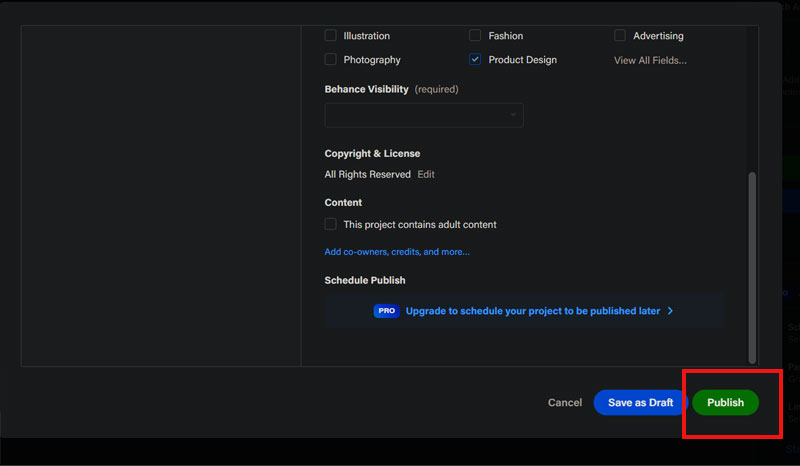Viewport: 800px width, 466px height.
Task: Publish the project
Action: [725, 402]
